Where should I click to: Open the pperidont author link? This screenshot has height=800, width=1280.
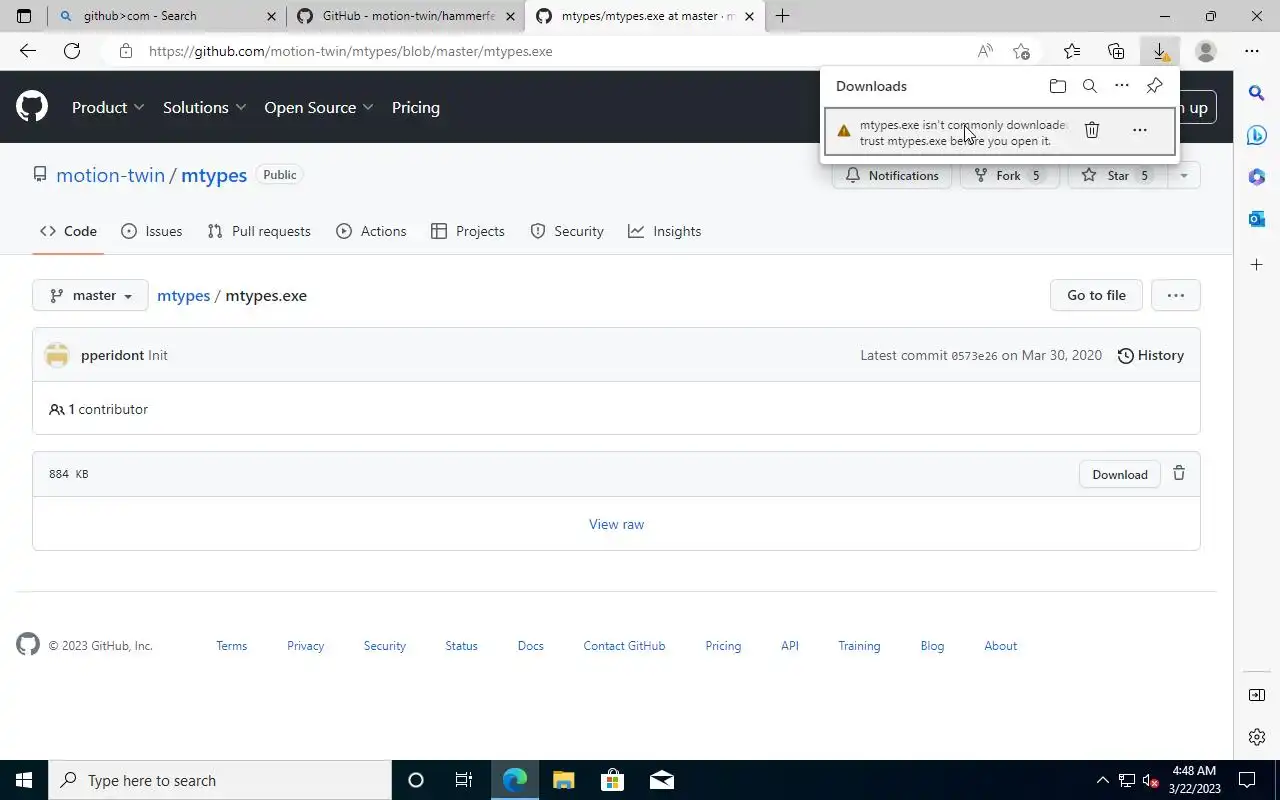(x=112, y=355)
